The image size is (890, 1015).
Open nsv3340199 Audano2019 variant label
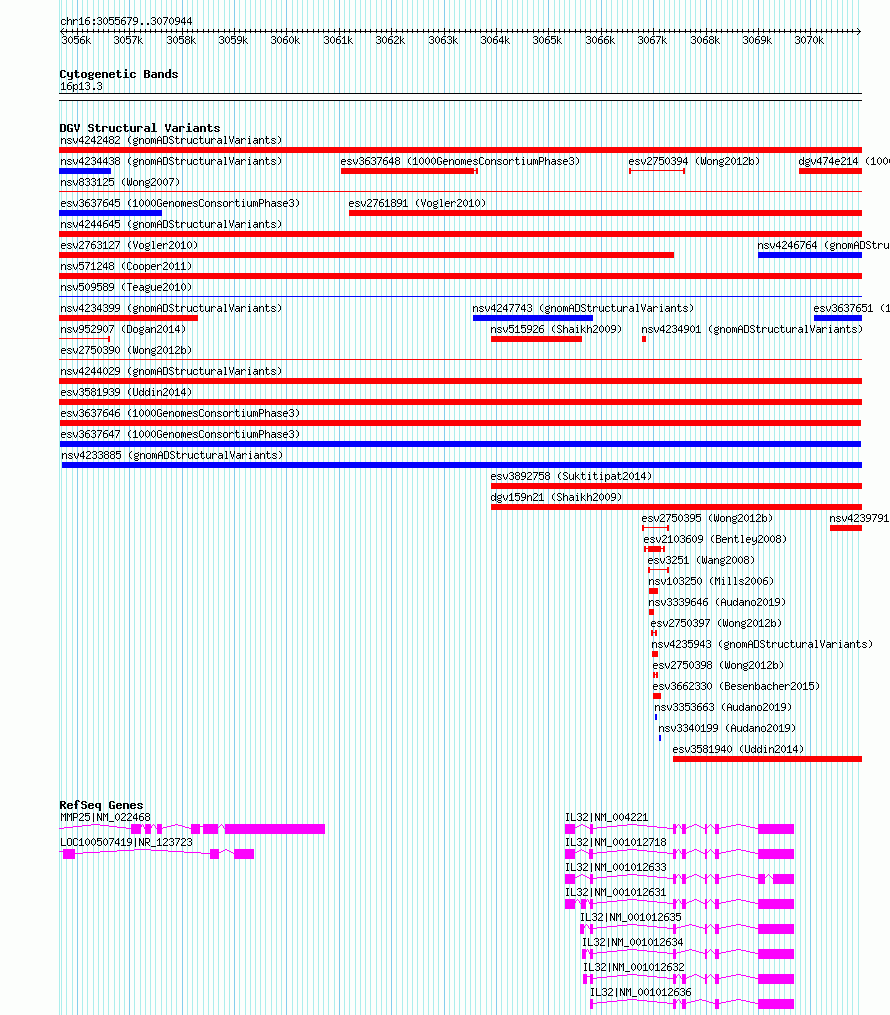(x=727, y=728)
